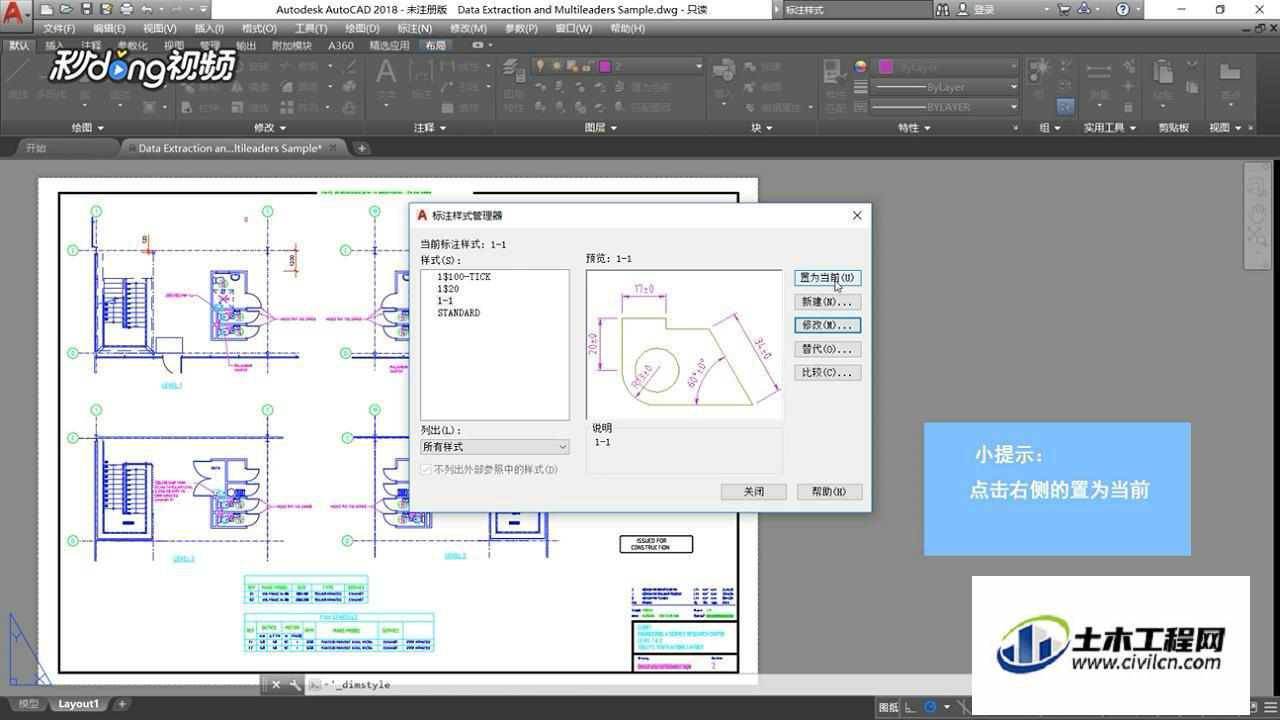
Task: Expand the 注释 panel dropdown
Action: coord(430,128)
